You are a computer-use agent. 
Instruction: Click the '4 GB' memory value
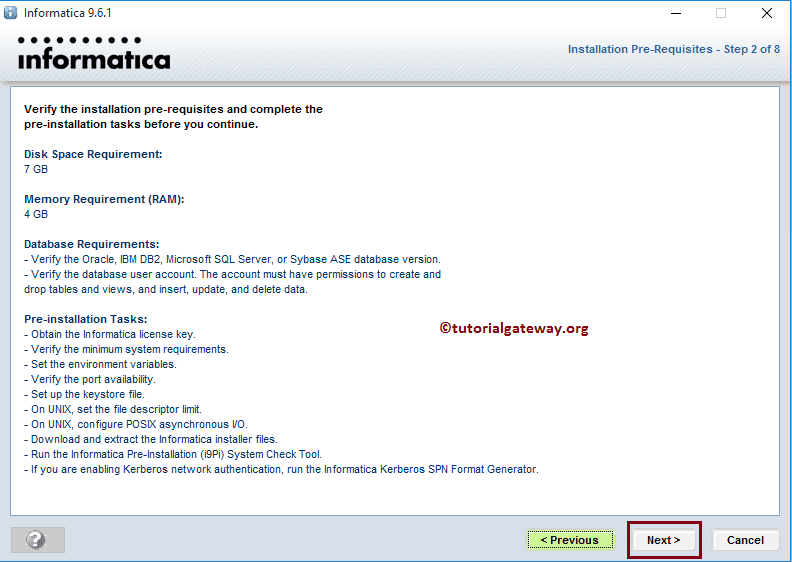(36, 214)
